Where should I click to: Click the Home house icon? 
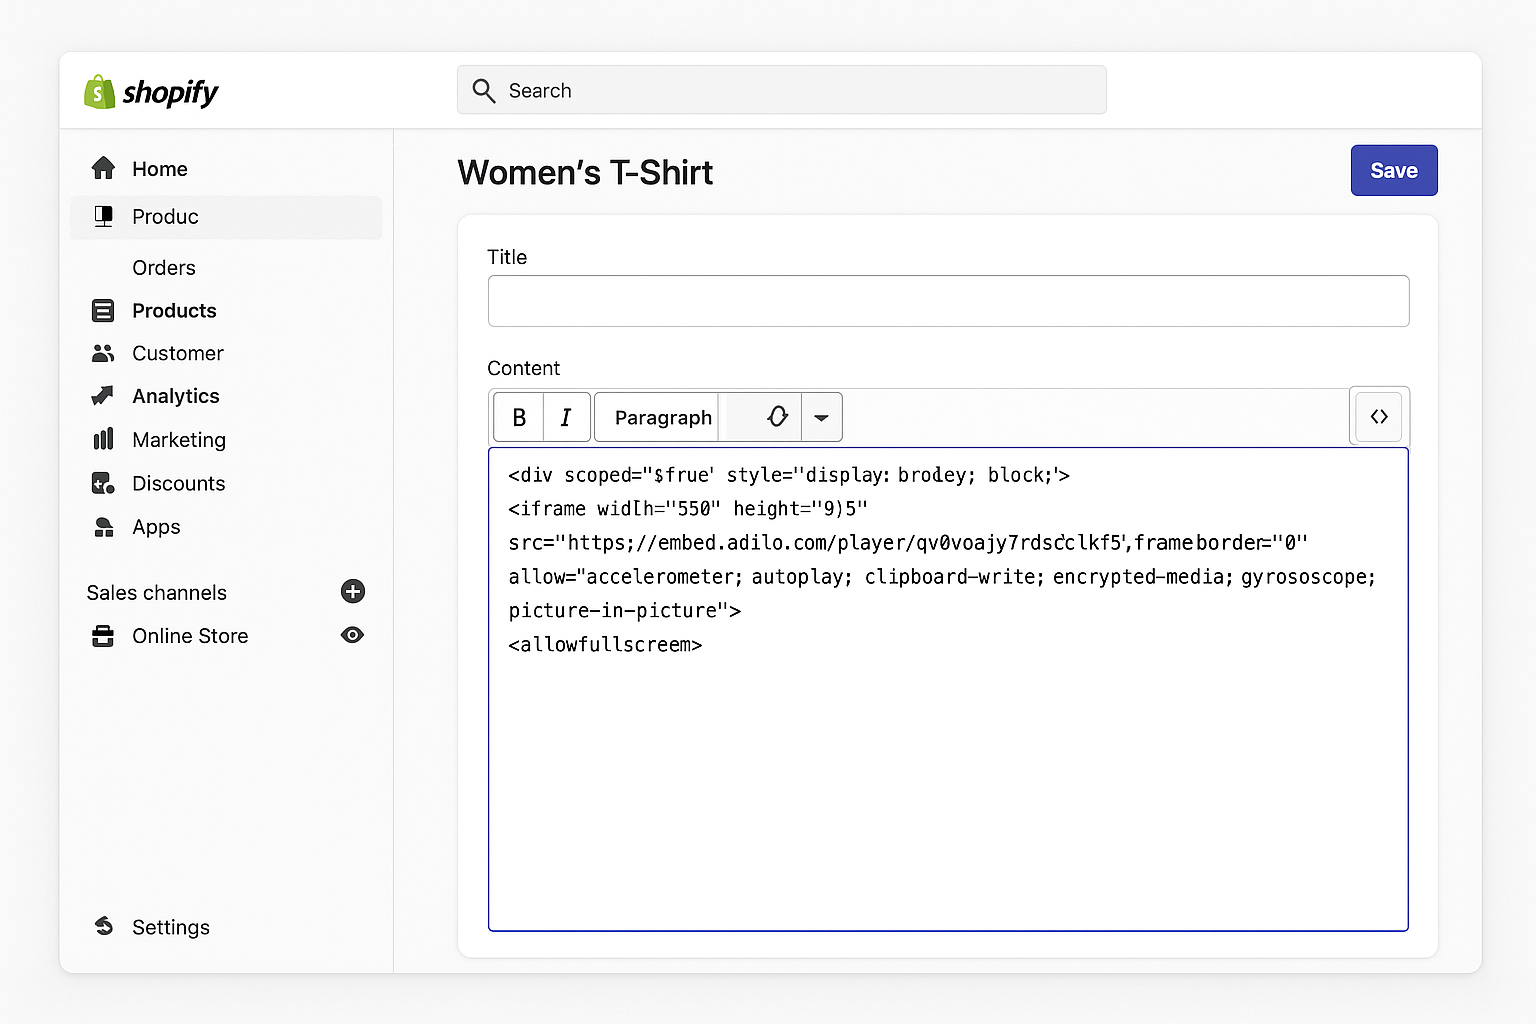click(103, 168)
